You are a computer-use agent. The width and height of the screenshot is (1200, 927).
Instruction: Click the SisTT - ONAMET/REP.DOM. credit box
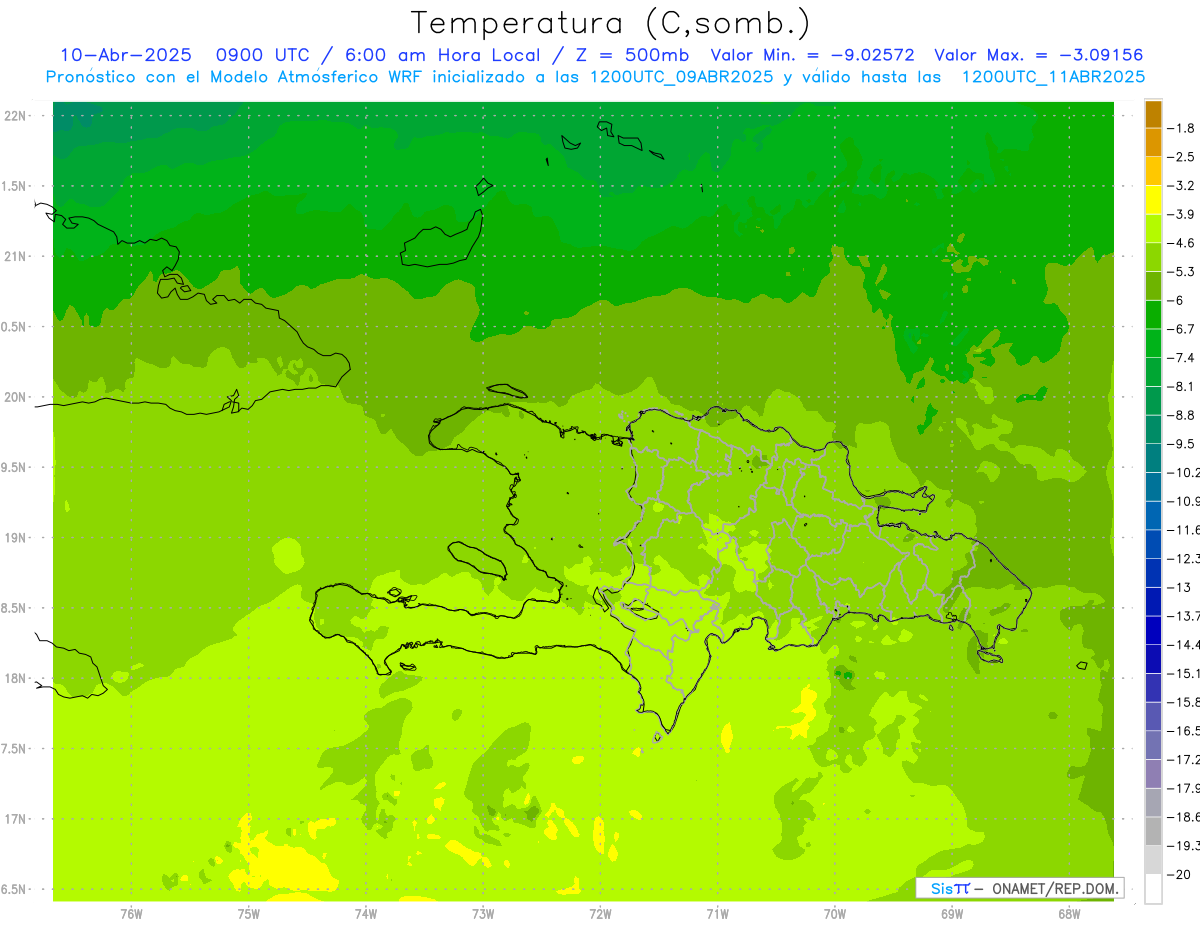coord(1019,888)
